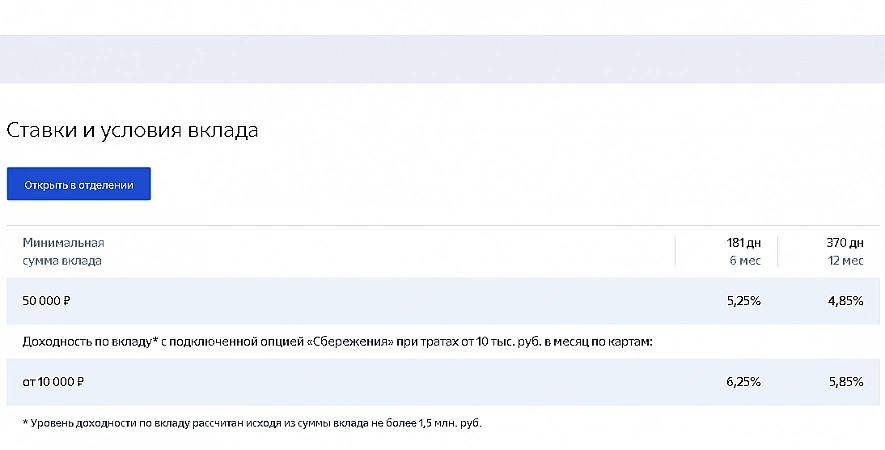
Task: Click the "50 000 ₽" minimum amount cell
Action: click(46, 301)
